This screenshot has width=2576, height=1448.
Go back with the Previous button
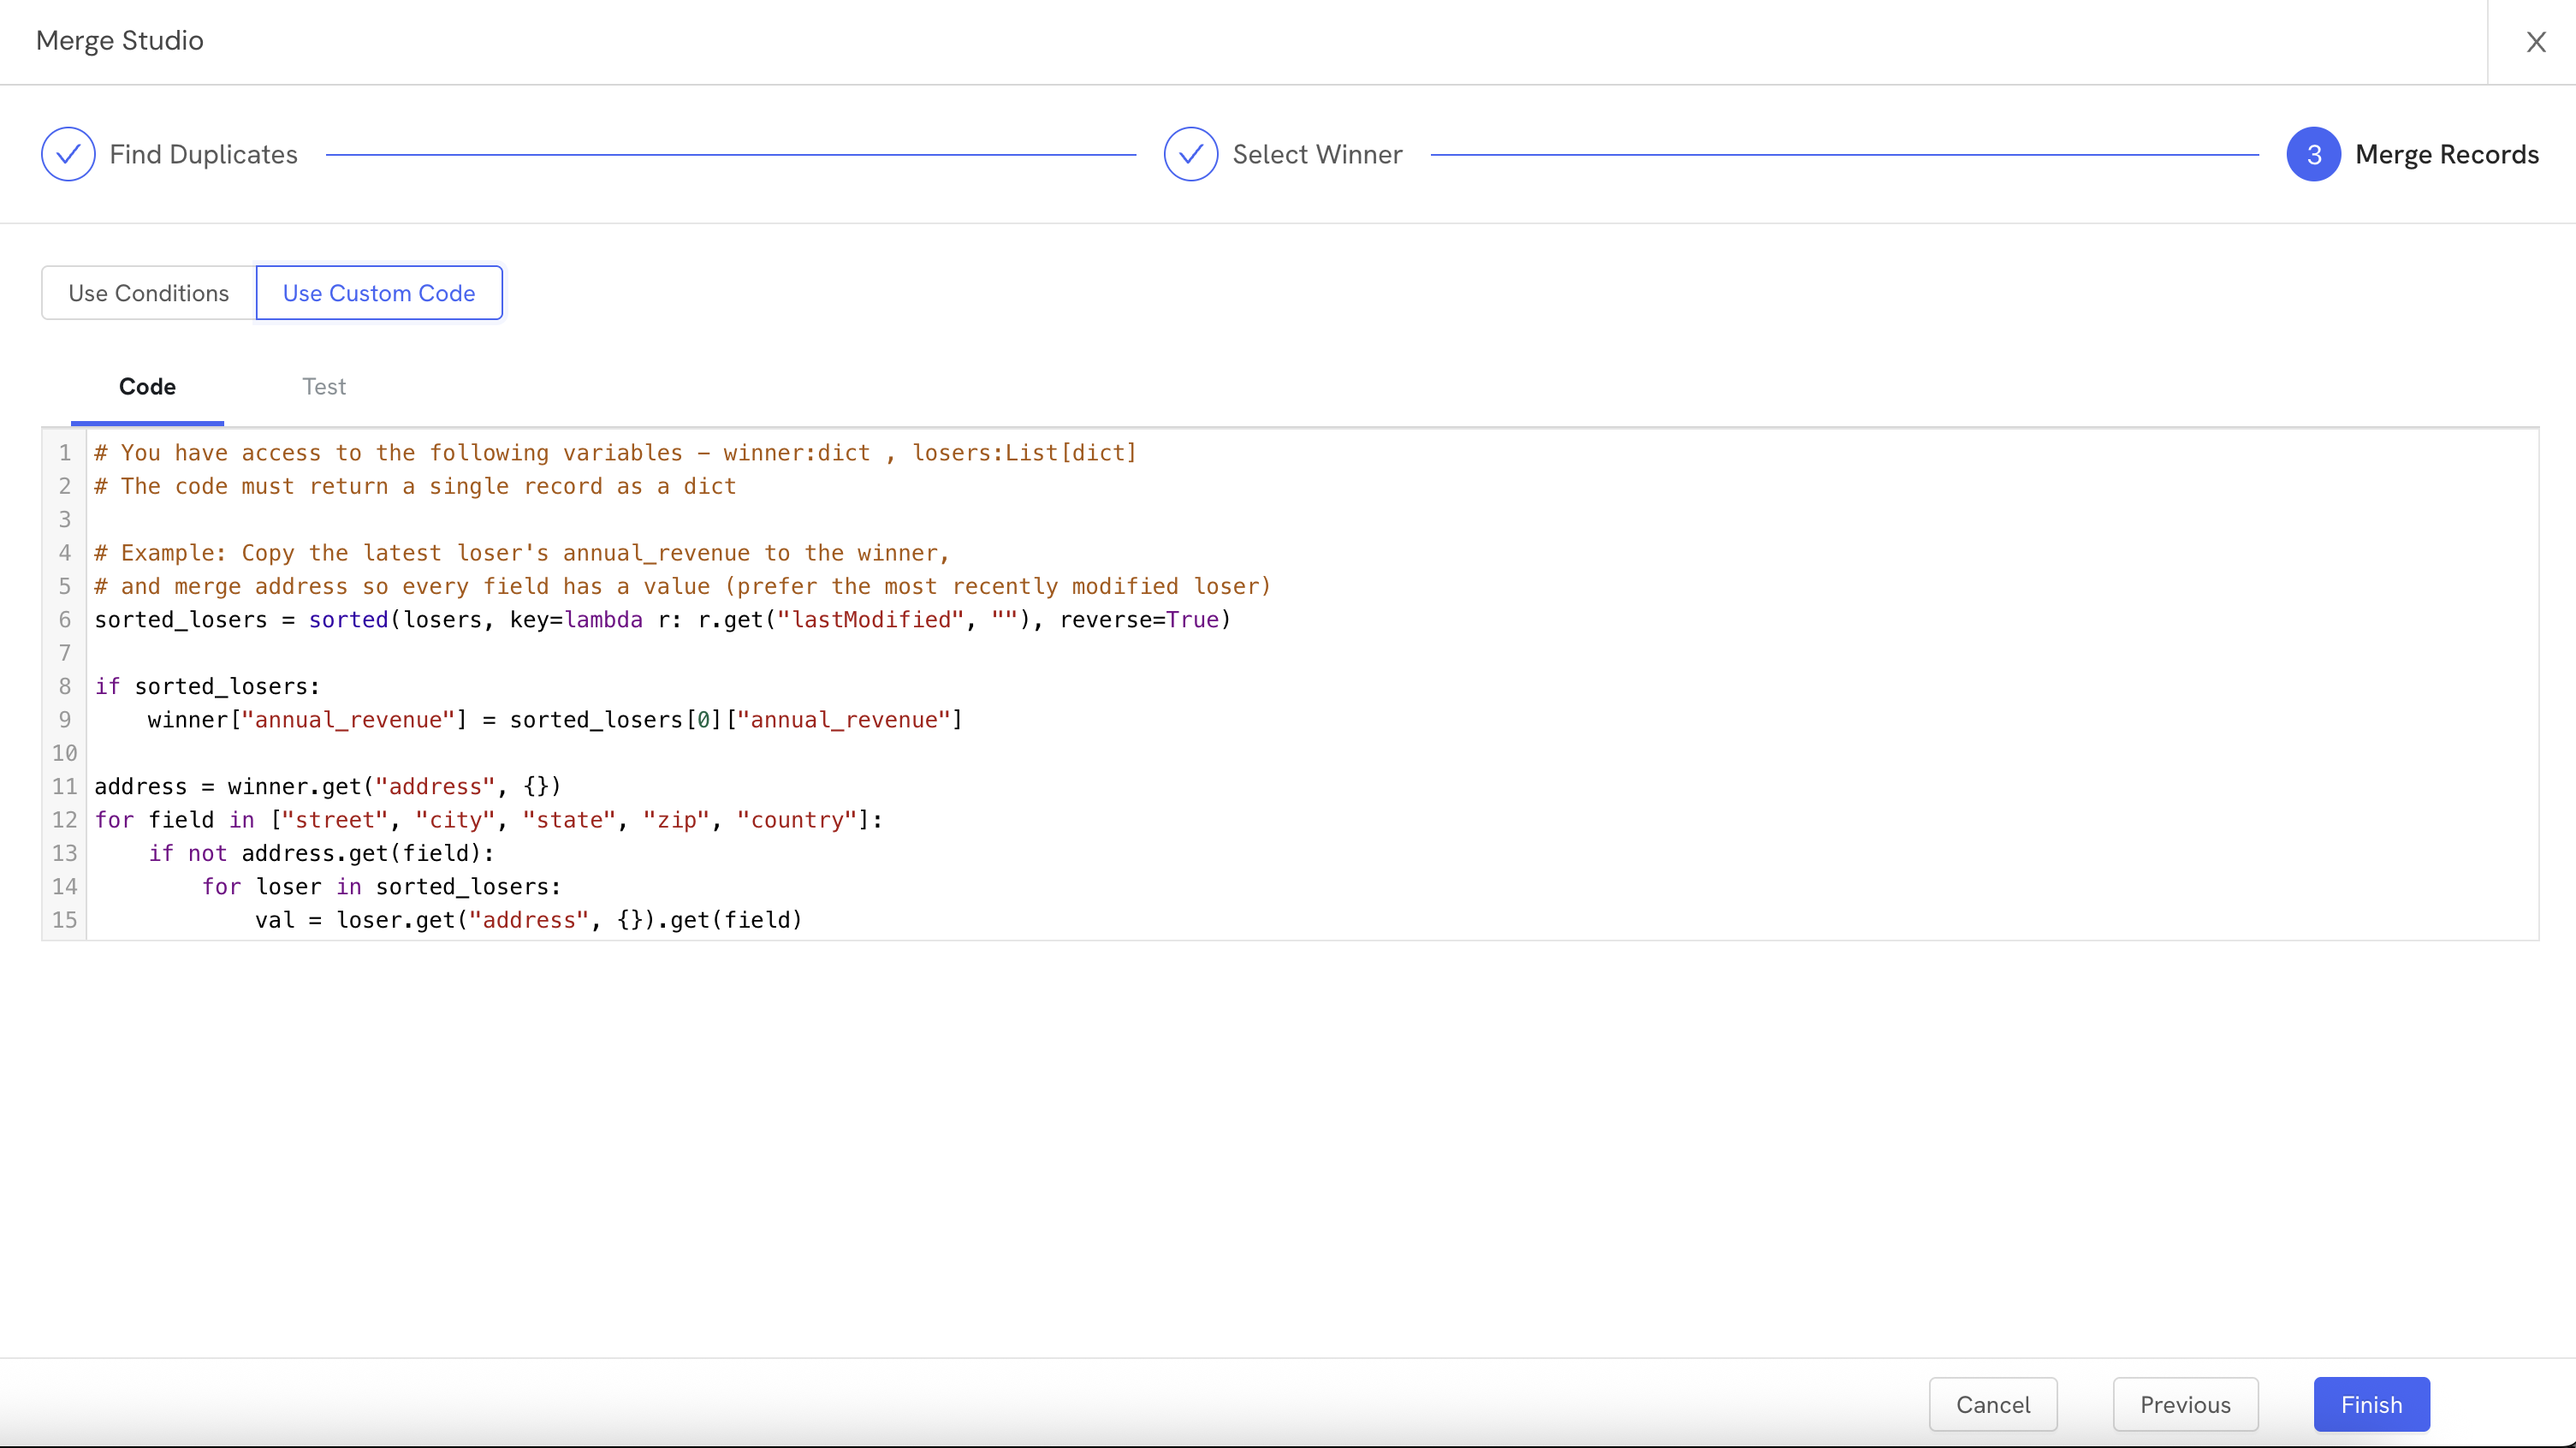click(2186, 1404)
